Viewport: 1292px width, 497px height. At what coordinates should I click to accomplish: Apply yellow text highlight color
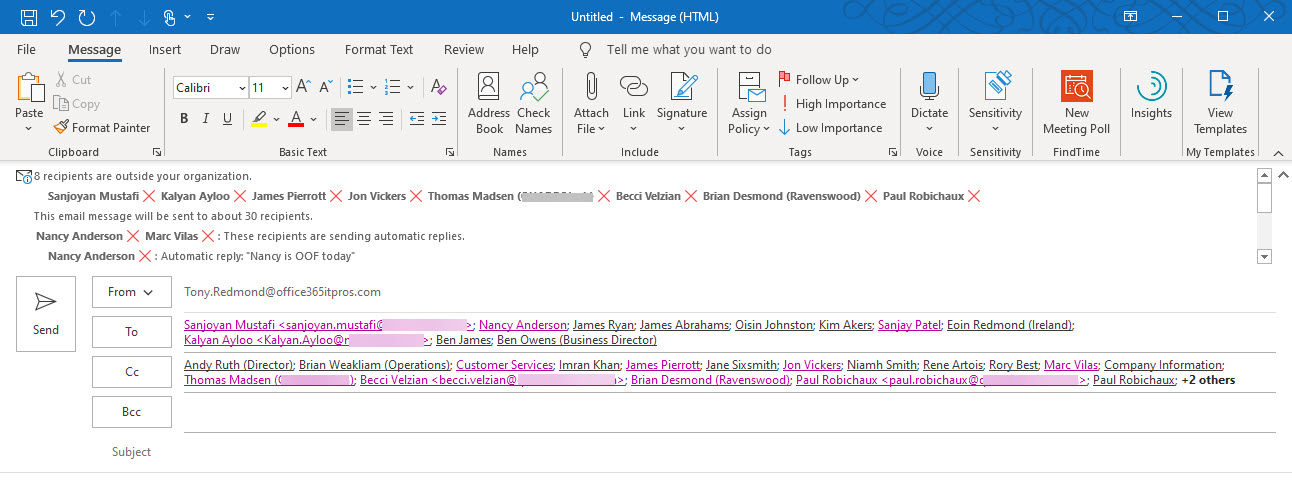[x=259, y=119]
